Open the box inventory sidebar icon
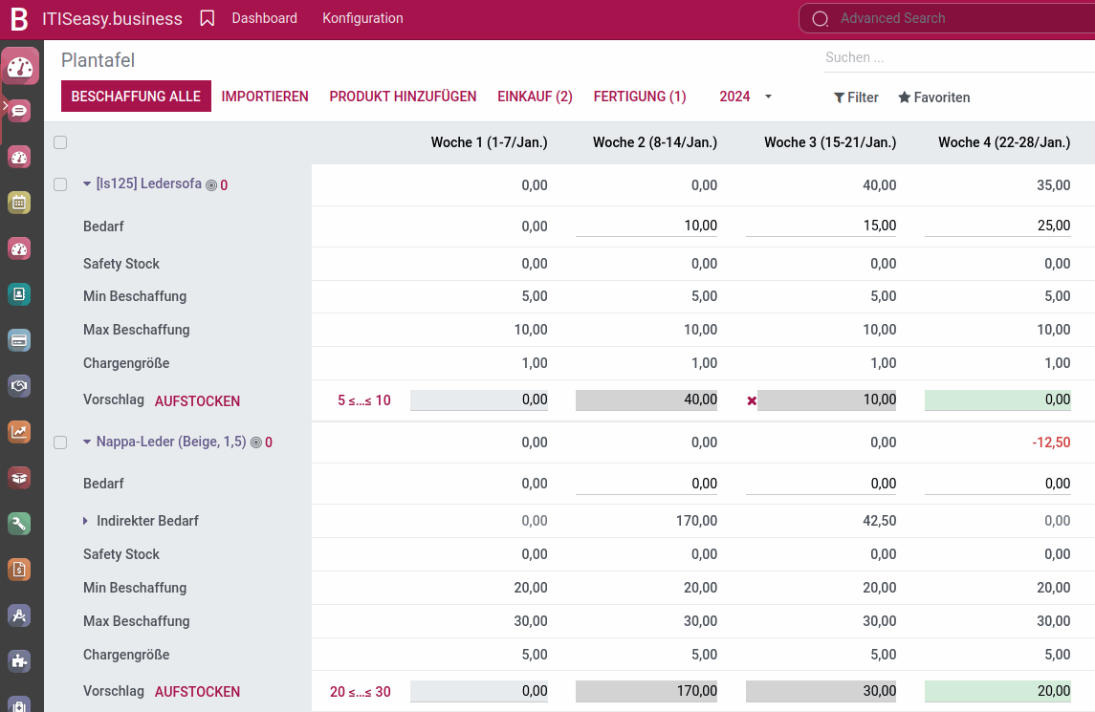Image resolution: width=1095 pixels, height=712 pixels. (x=19, y=478)
